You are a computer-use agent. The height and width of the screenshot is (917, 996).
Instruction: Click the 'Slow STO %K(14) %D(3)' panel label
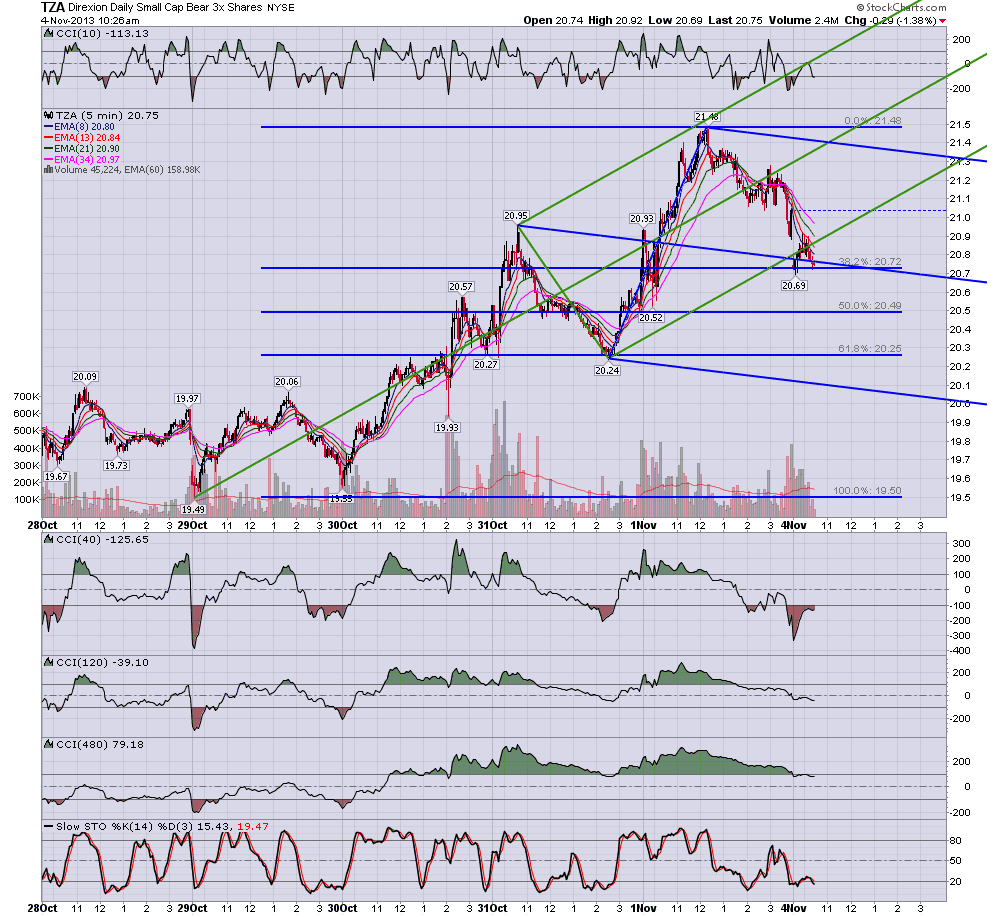click(125, 827)
